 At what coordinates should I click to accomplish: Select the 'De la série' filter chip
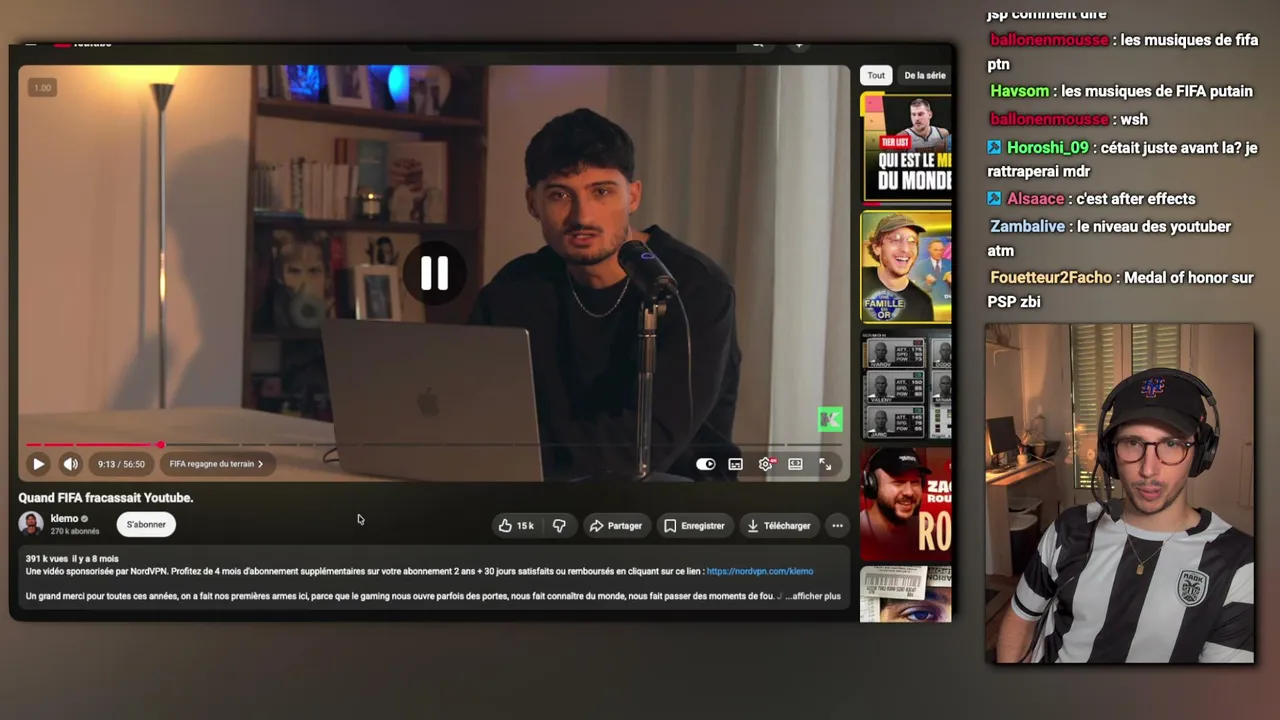tap(924, 75)
